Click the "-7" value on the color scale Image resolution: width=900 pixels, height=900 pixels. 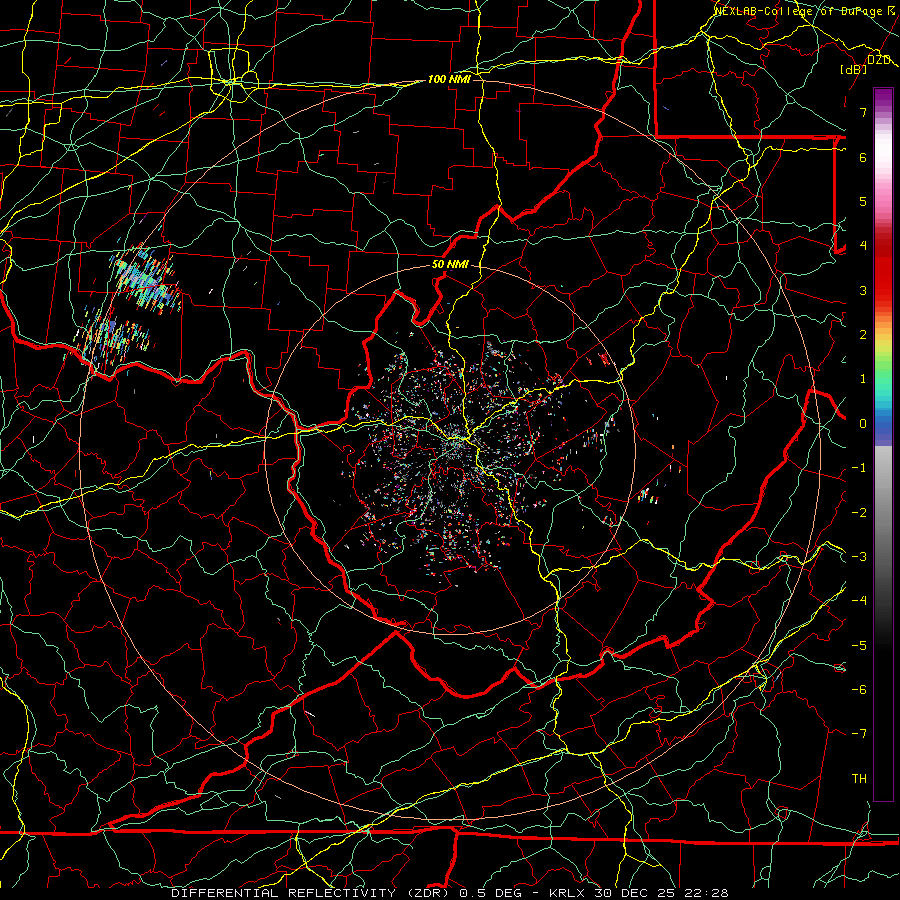(859, 734)
